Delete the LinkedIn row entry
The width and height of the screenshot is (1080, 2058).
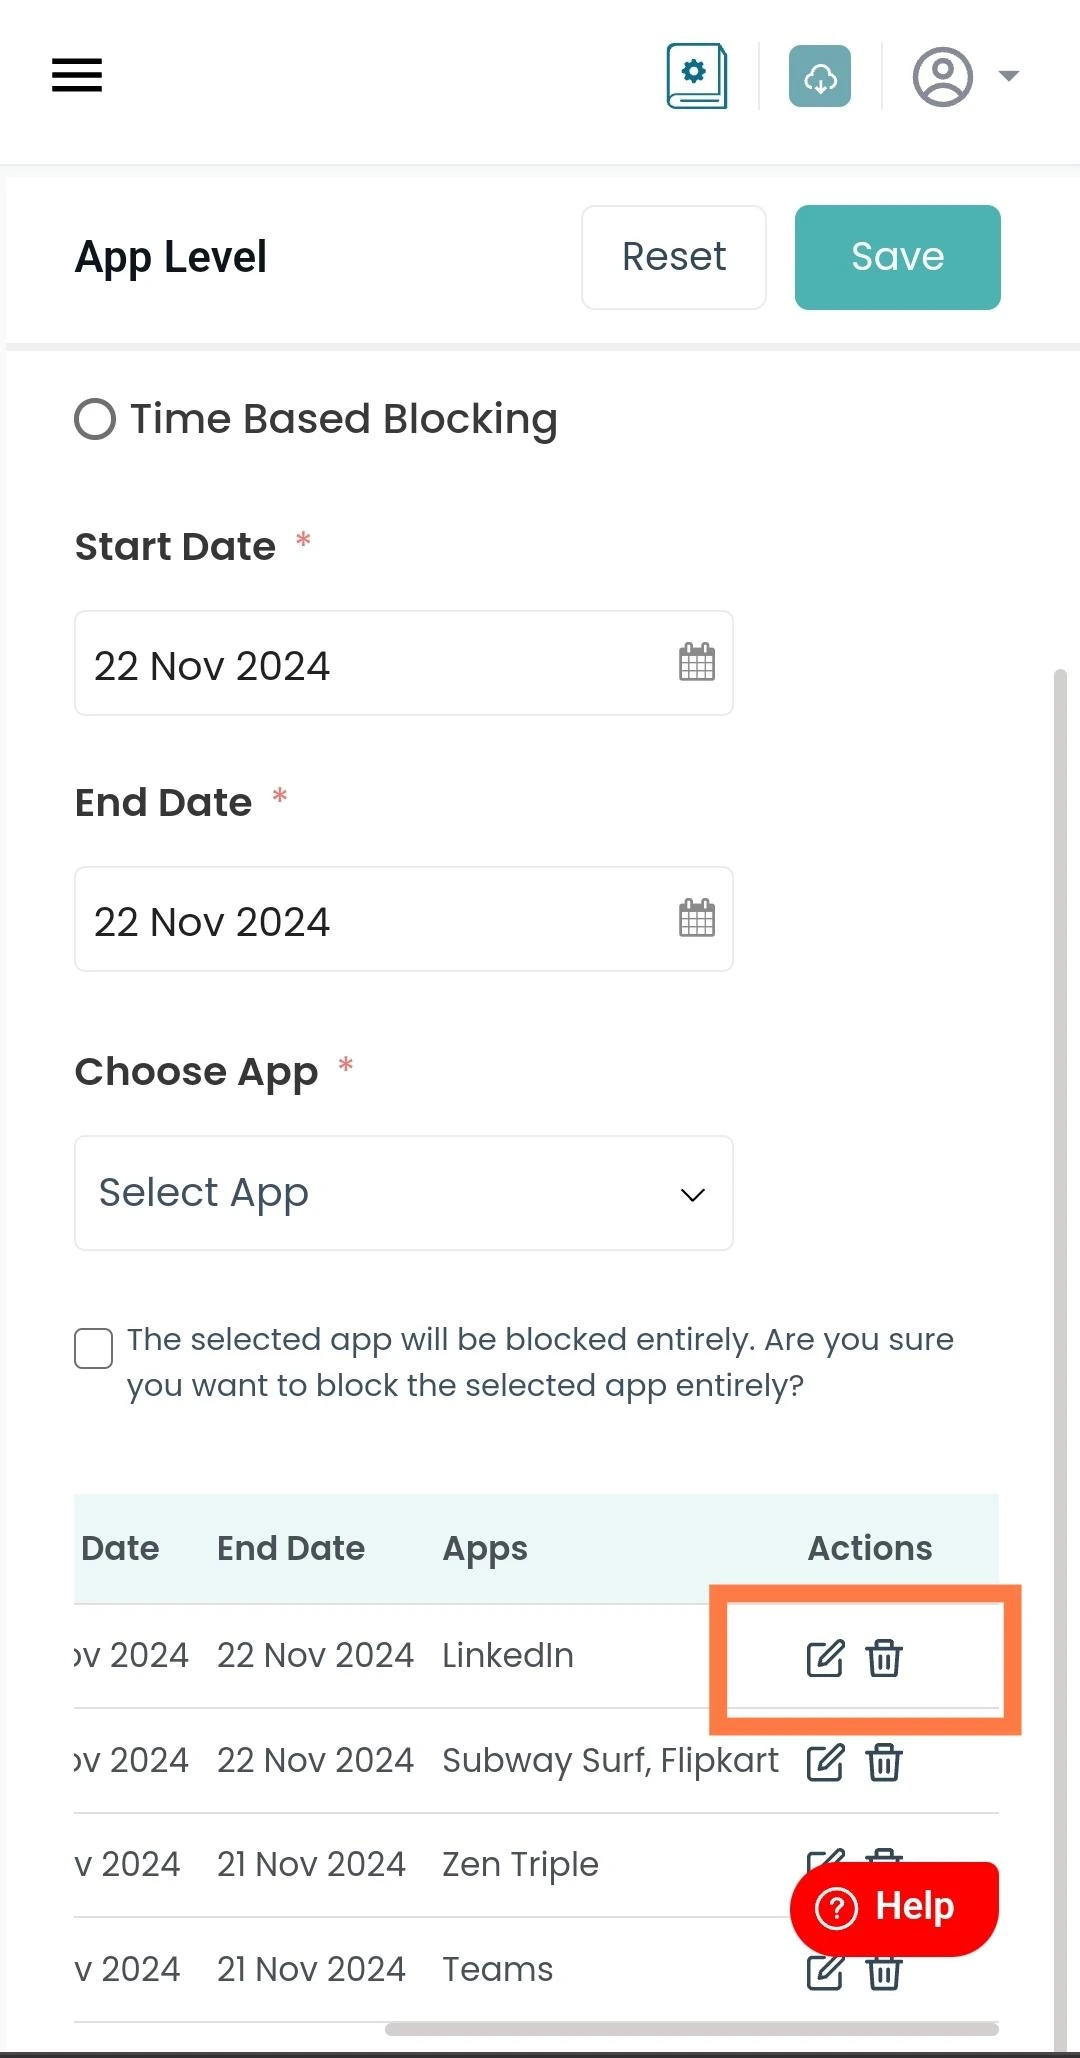884,1658
